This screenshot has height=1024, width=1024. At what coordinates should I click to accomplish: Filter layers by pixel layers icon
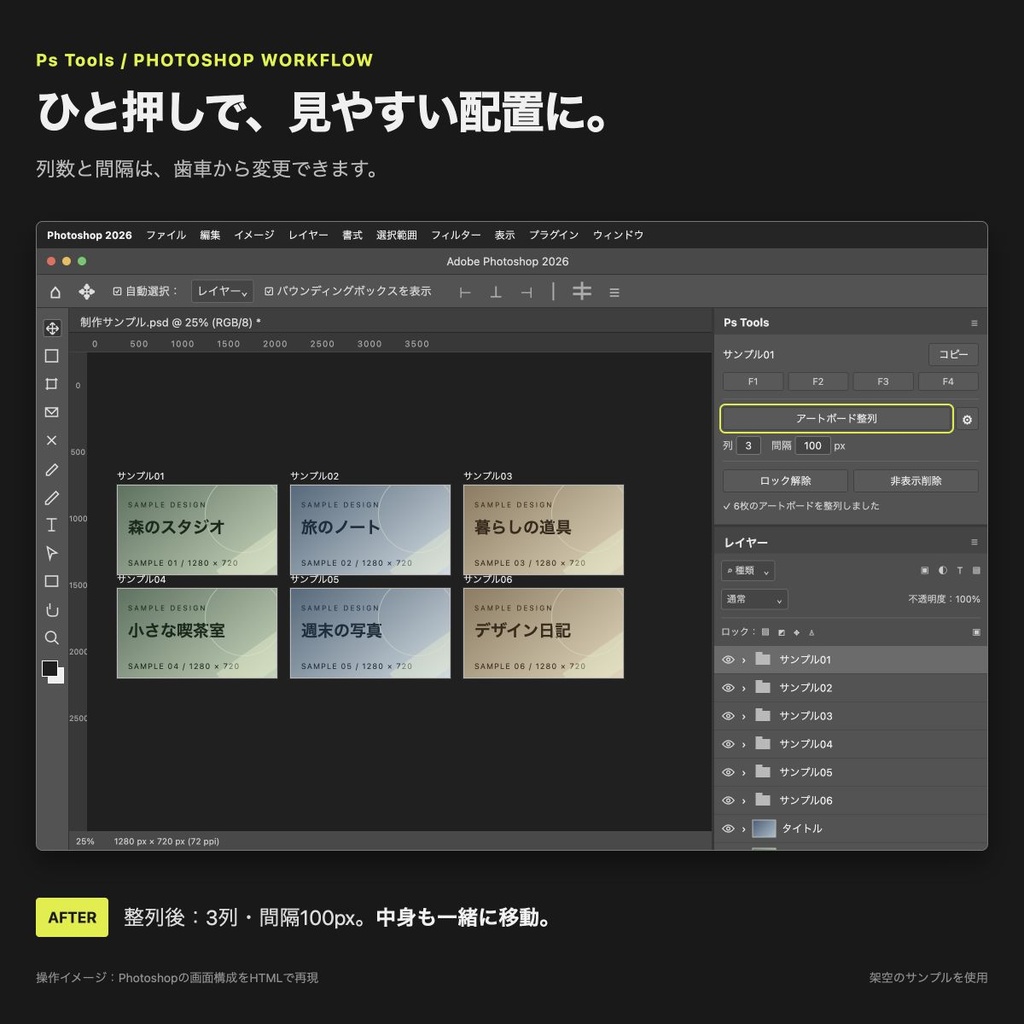[925, 570]
